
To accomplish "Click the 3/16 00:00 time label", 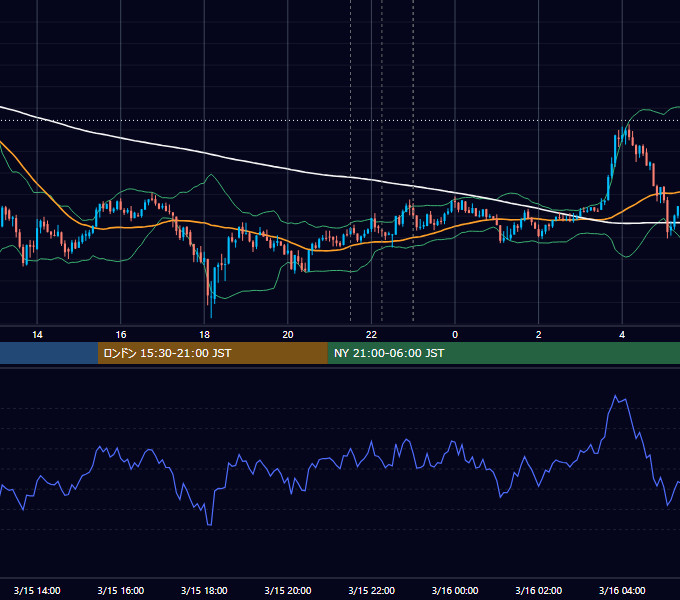I will tap(455, 590).
